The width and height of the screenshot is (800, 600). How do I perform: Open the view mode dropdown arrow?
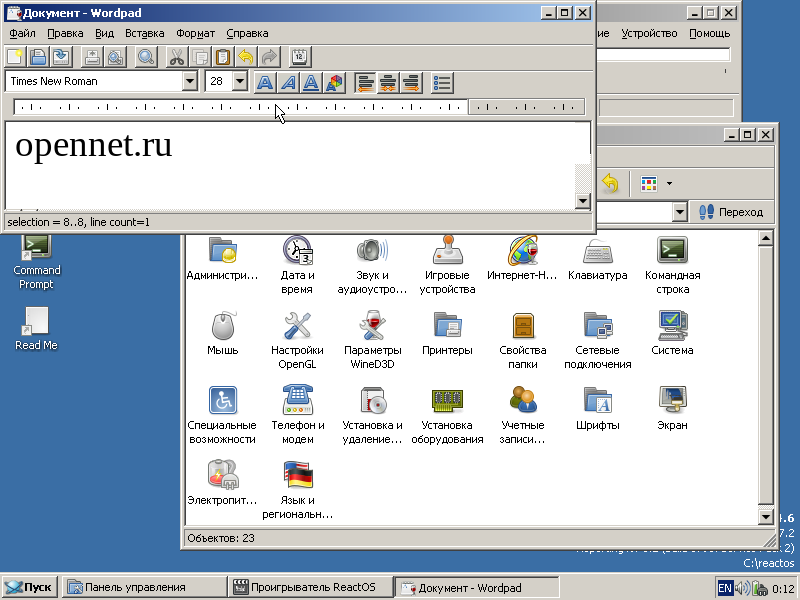pyautogui.click(x=668, y=184)
